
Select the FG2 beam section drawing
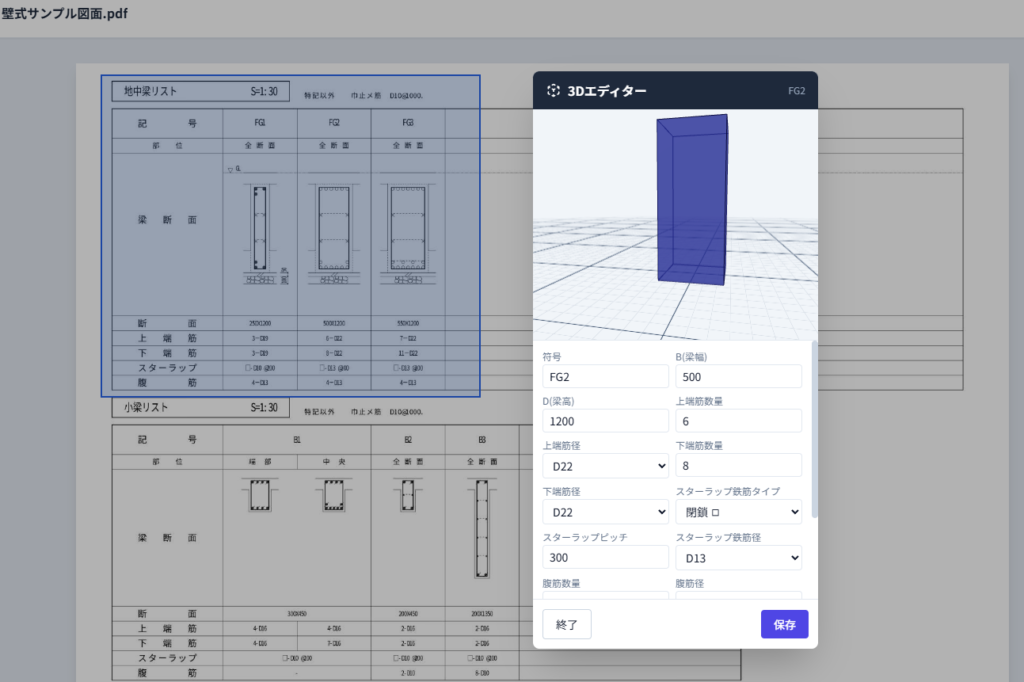(x=333, y=228)
